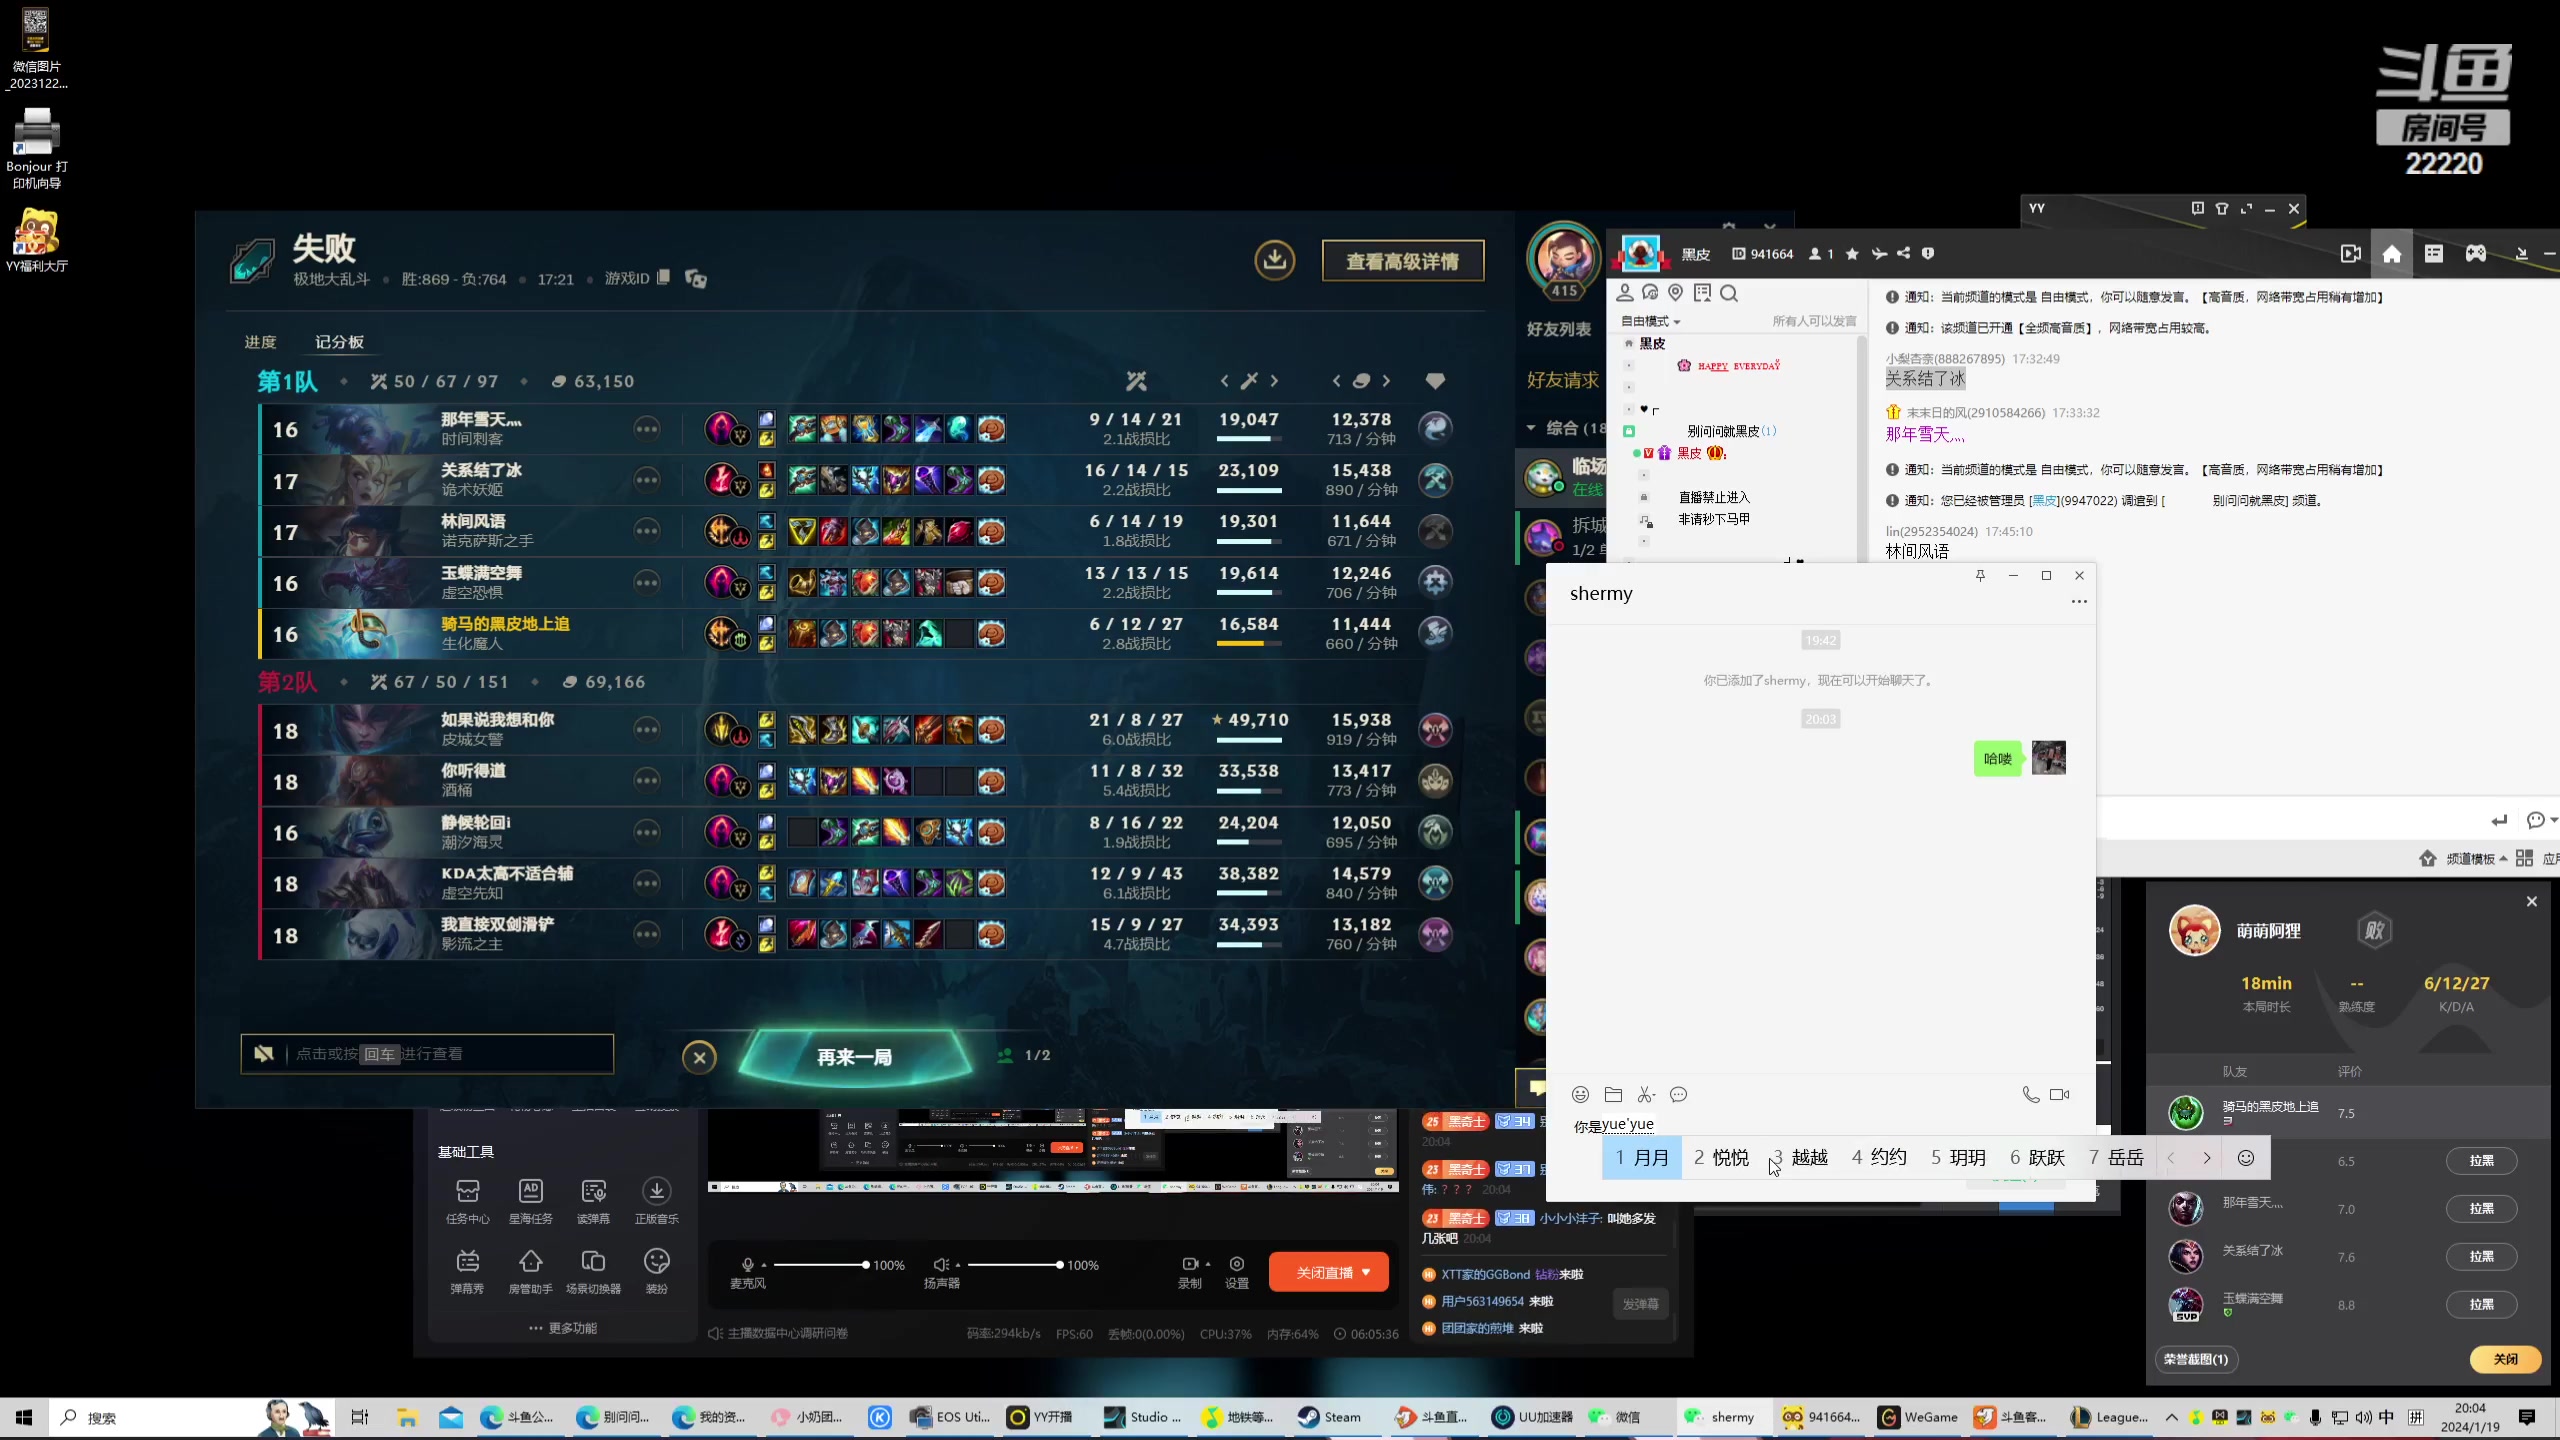Click 荣誉截图(1) button
Image resolution: width=2560 pixels, height=1440 pixels.
point(2196,1359)
